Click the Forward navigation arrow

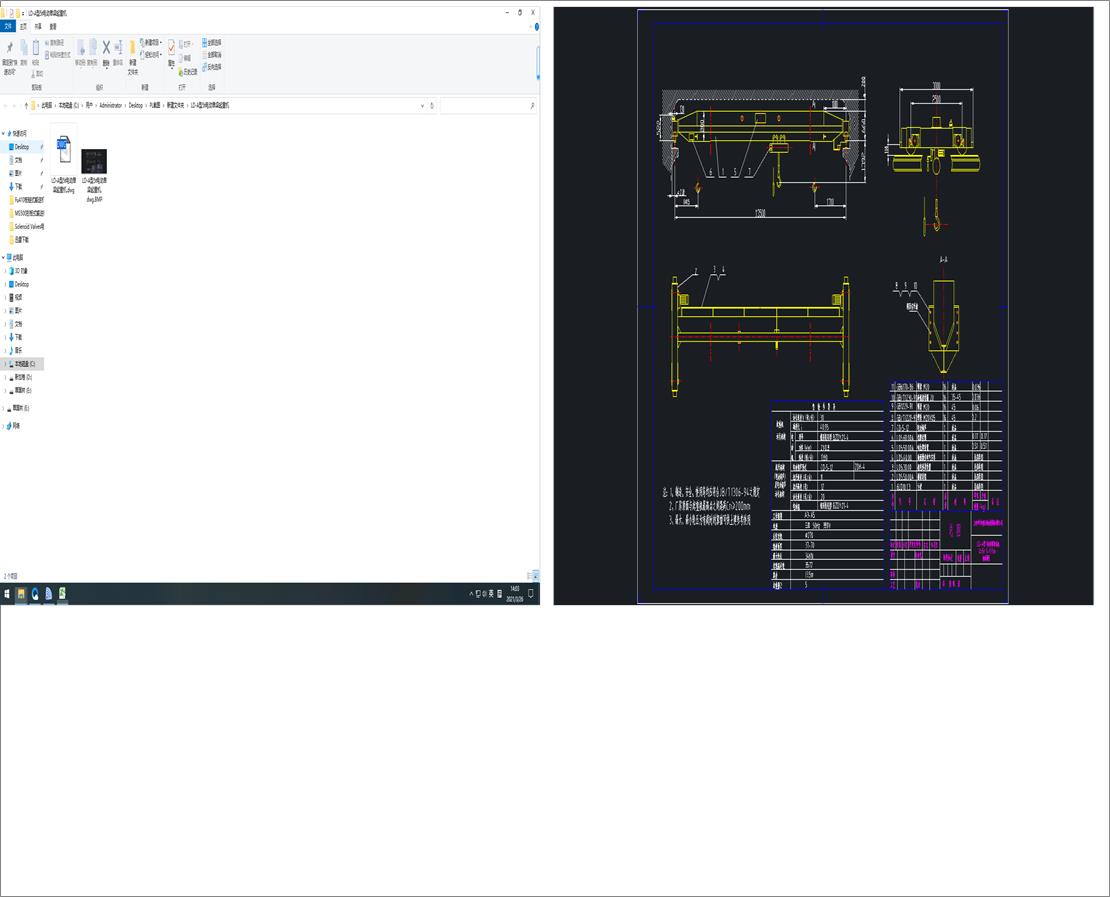point(14,105)
